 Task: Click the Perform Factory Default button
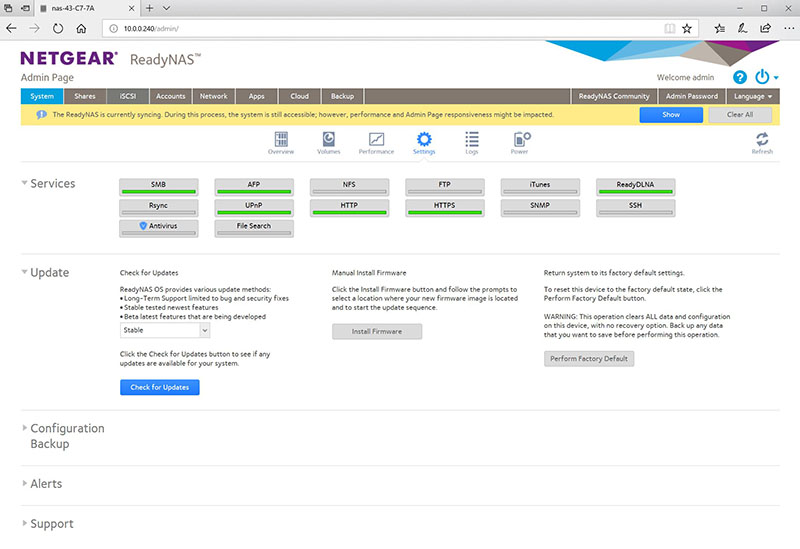coord(589,358)
